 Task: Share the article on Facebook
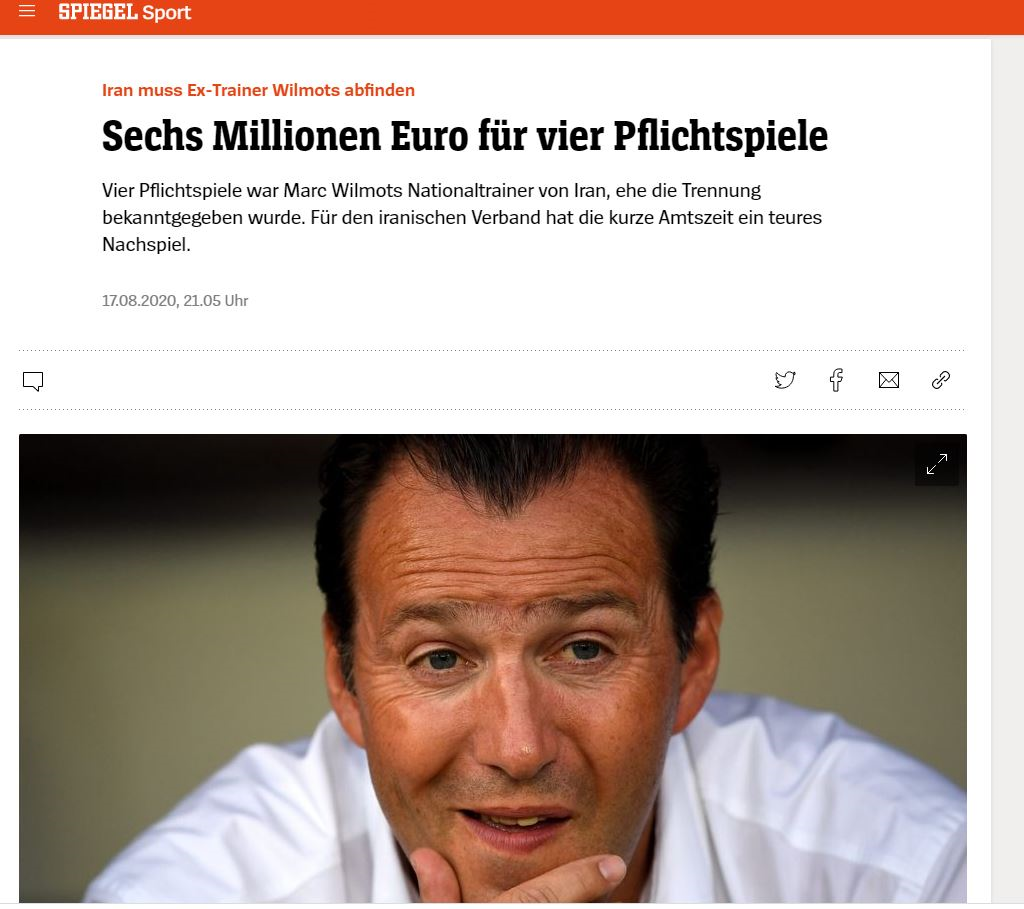coord(836,380)
